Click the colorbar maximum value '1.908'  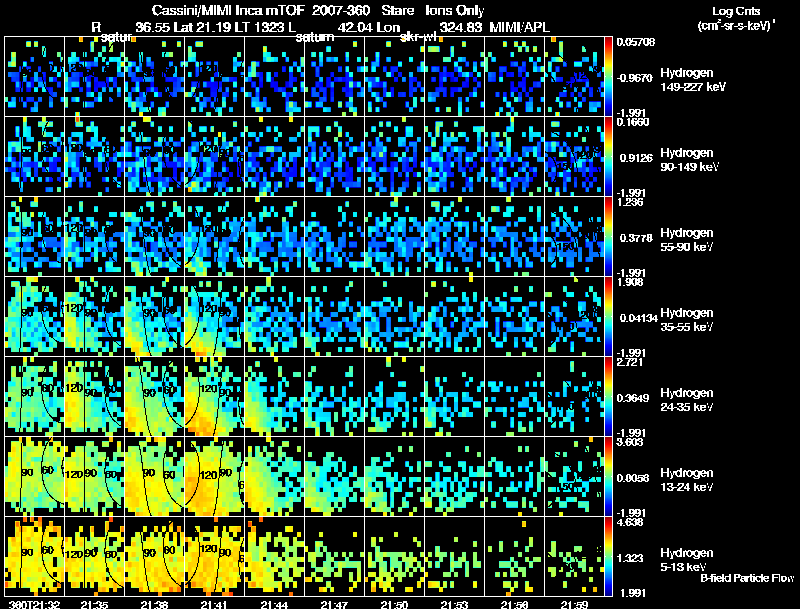pyautogui.click(x=630, y=283)
